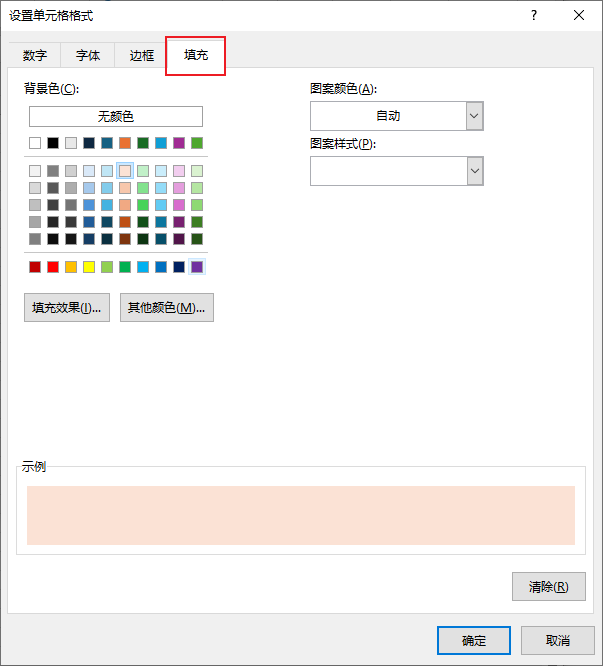Choose cyan-blue swatch in standard colors row

tap(143, 267)
